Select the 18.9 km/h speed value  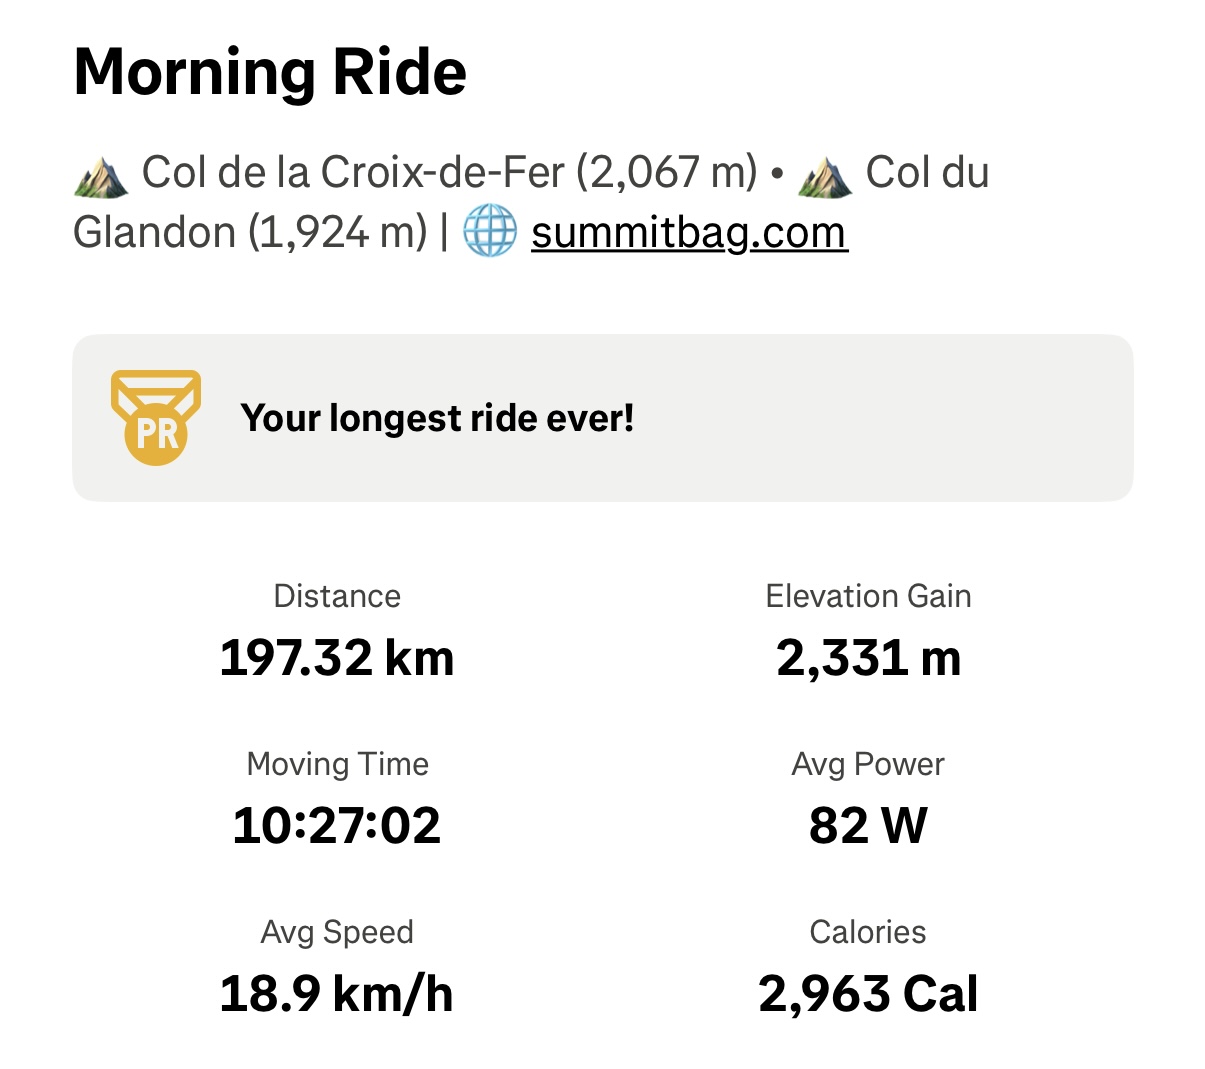coord(337,994)
